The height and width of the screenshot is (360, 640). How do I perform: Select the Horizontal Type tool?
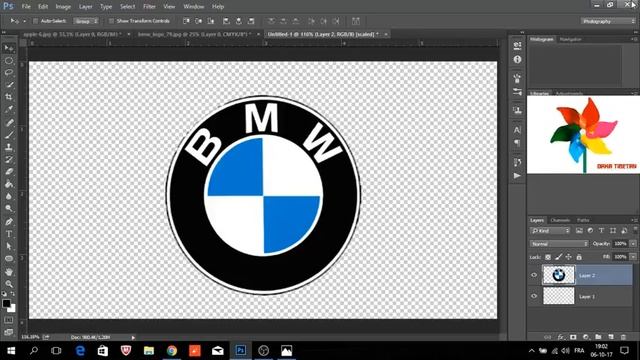(9, 234)
